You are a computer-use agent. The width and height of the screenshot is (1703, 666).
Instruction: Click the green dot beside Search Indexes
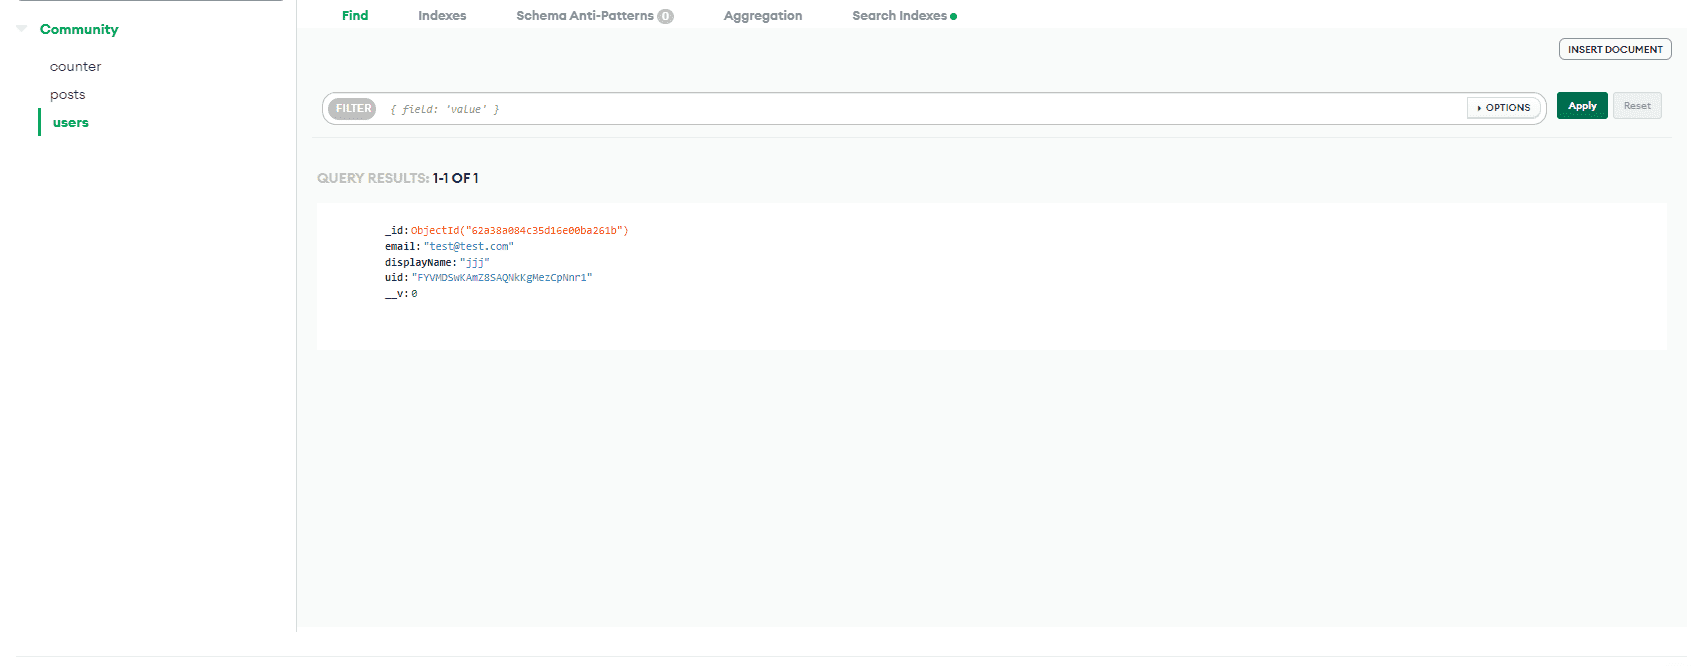954,17
